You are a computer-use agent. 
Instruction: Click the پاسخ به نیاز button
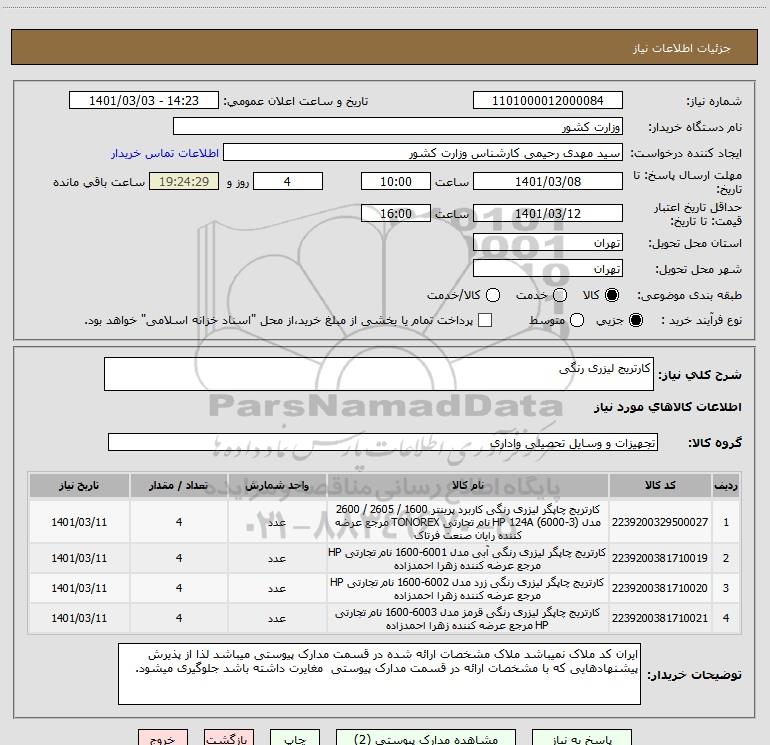582,738
